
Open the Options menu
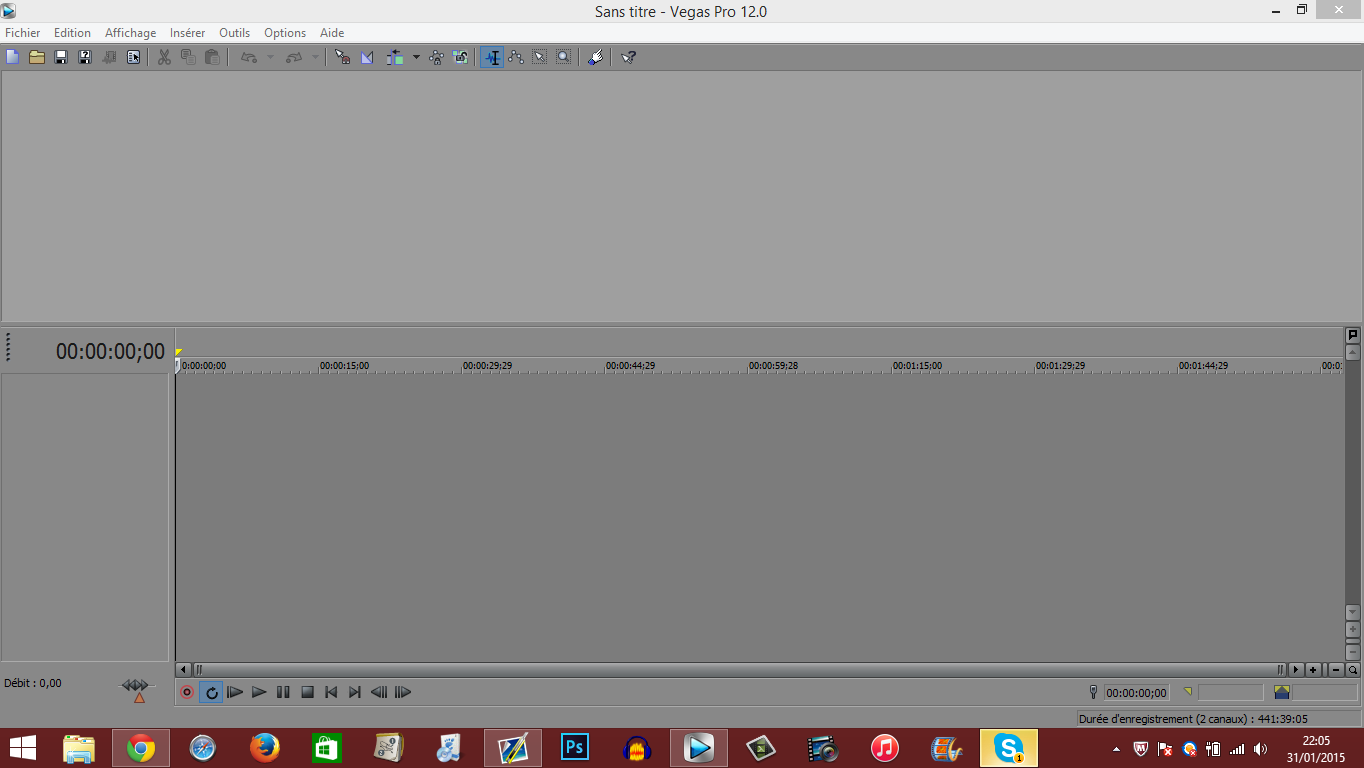coord(285,33)
